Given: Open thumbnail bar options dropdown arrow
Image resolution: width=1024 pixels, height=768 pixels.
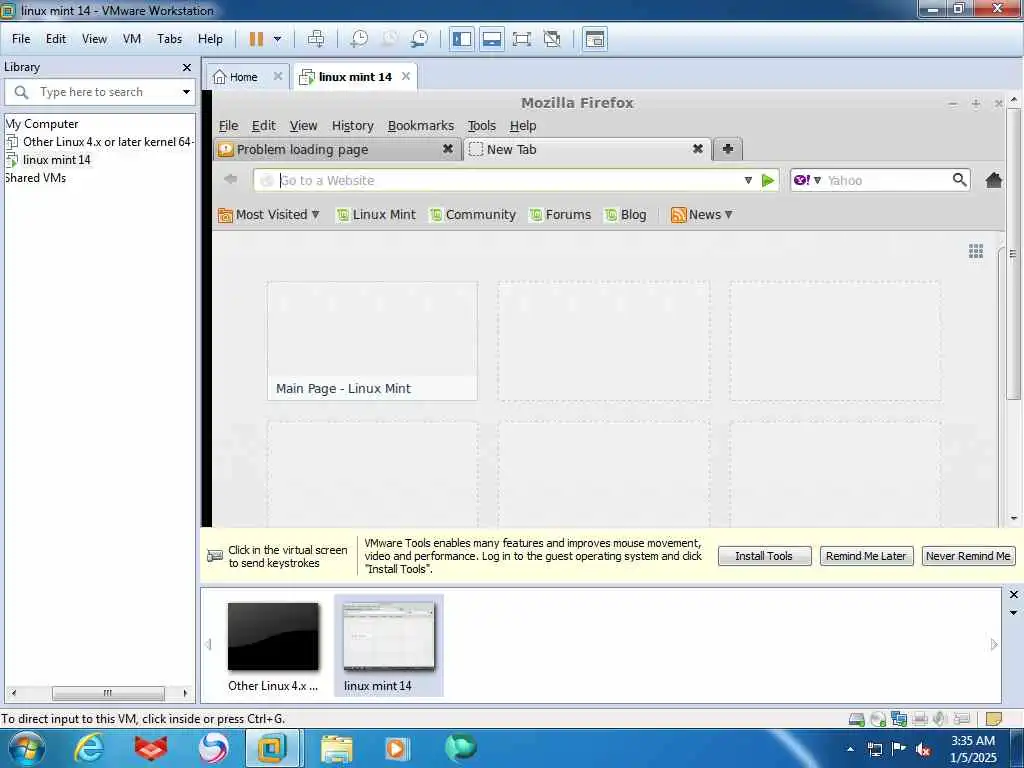Looking at the screenshot, I should coord(1014,613).
